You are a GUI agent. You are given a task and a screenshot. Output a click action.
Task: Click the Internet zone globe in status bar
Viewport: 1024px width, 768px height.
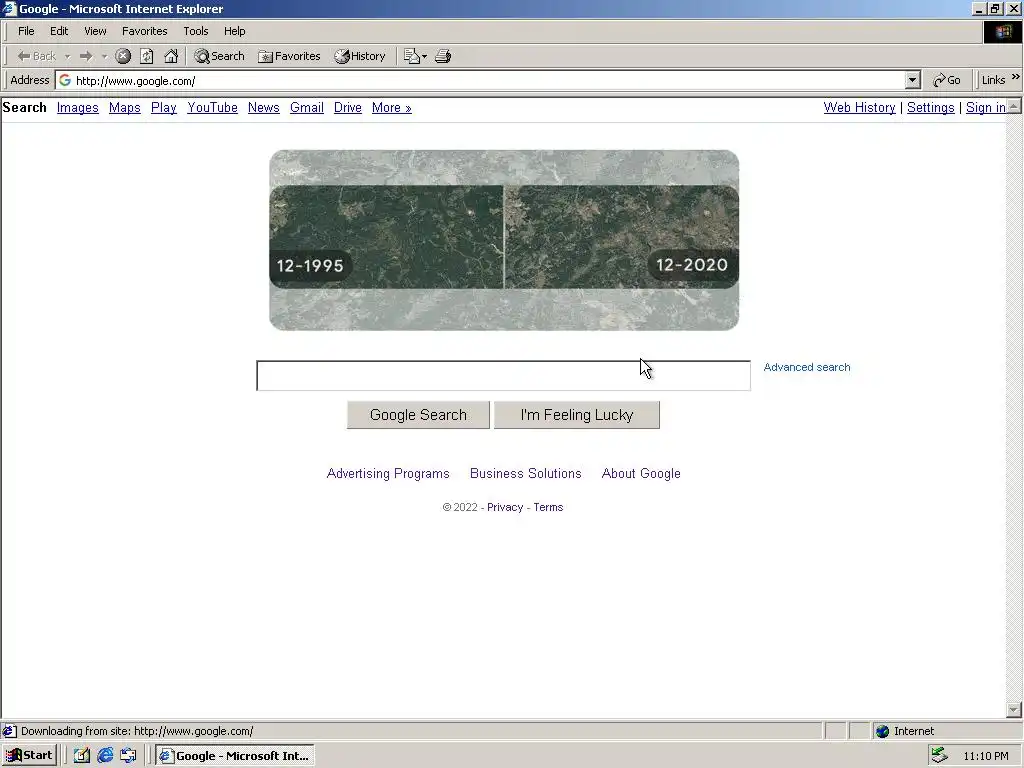pos(882,731)
